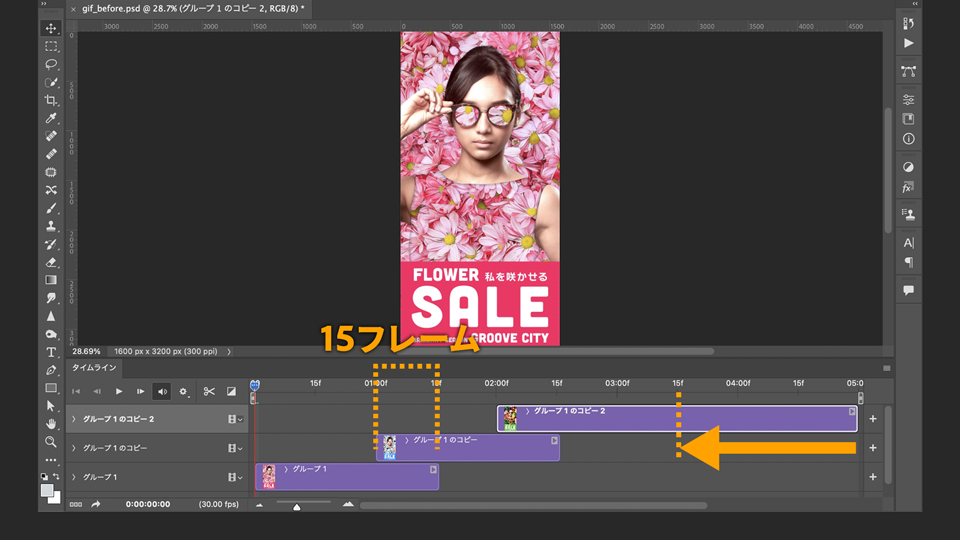Image resolution: width=960 pixels, height=540 pixels.
Task: Step back to the previous frame
Action: [97, 391]
